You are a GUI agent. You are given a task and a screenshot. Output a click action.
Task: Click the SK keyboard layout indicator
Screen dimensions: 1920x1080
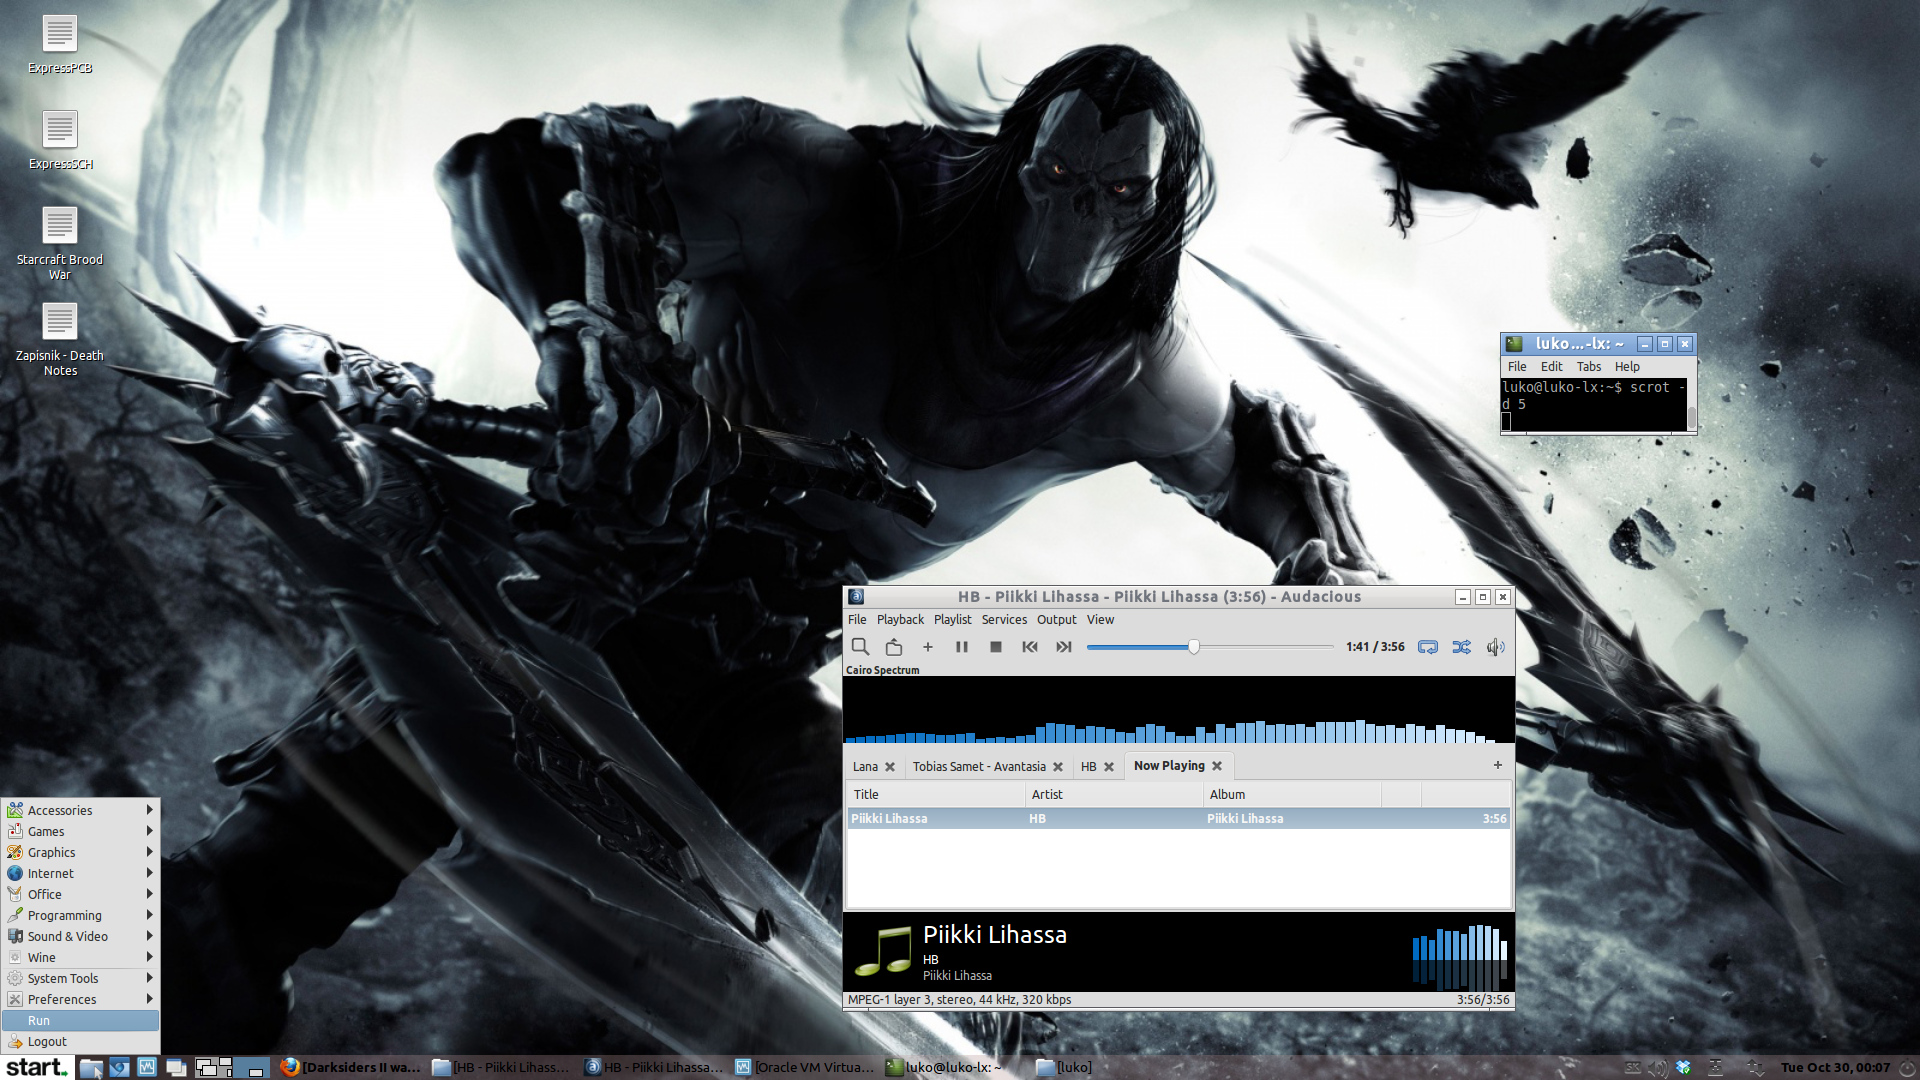[1632, 1068]
